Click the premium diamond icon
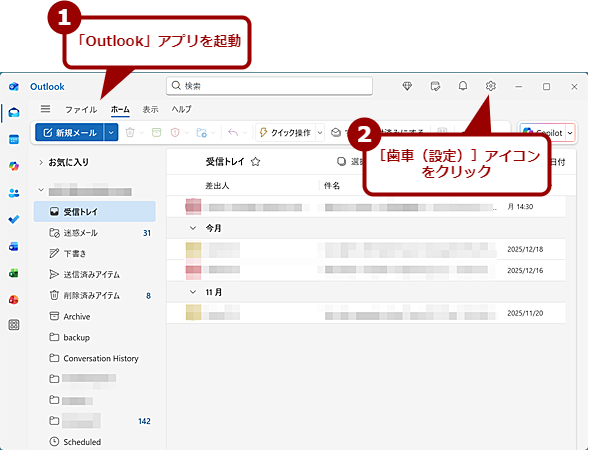The height and width of the screenshot is (451, 589). pos(407,86)
